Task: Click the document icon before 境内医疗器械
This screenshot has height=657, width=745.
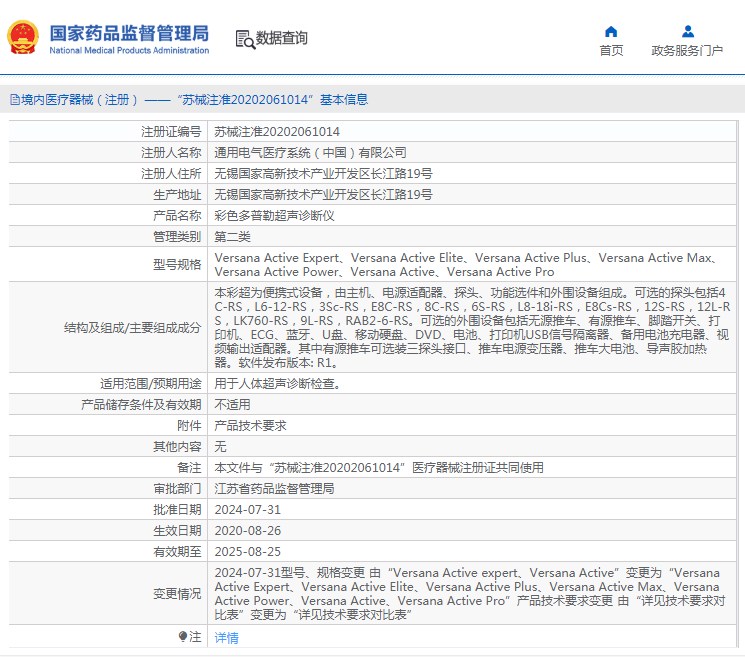Action: (x=15, y=100)
